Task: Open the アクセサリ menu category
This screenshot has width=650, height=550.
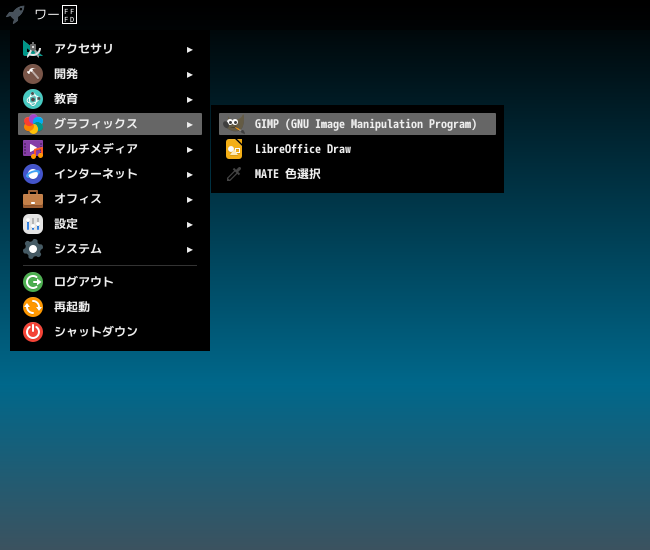Action: pos(110,49)
